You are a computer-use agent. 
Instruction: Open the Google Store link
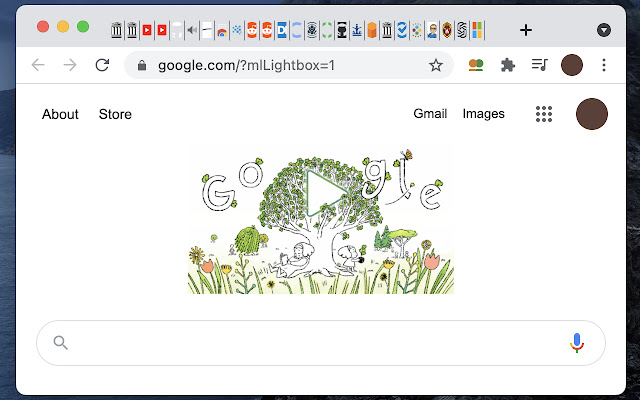point(115,114)
